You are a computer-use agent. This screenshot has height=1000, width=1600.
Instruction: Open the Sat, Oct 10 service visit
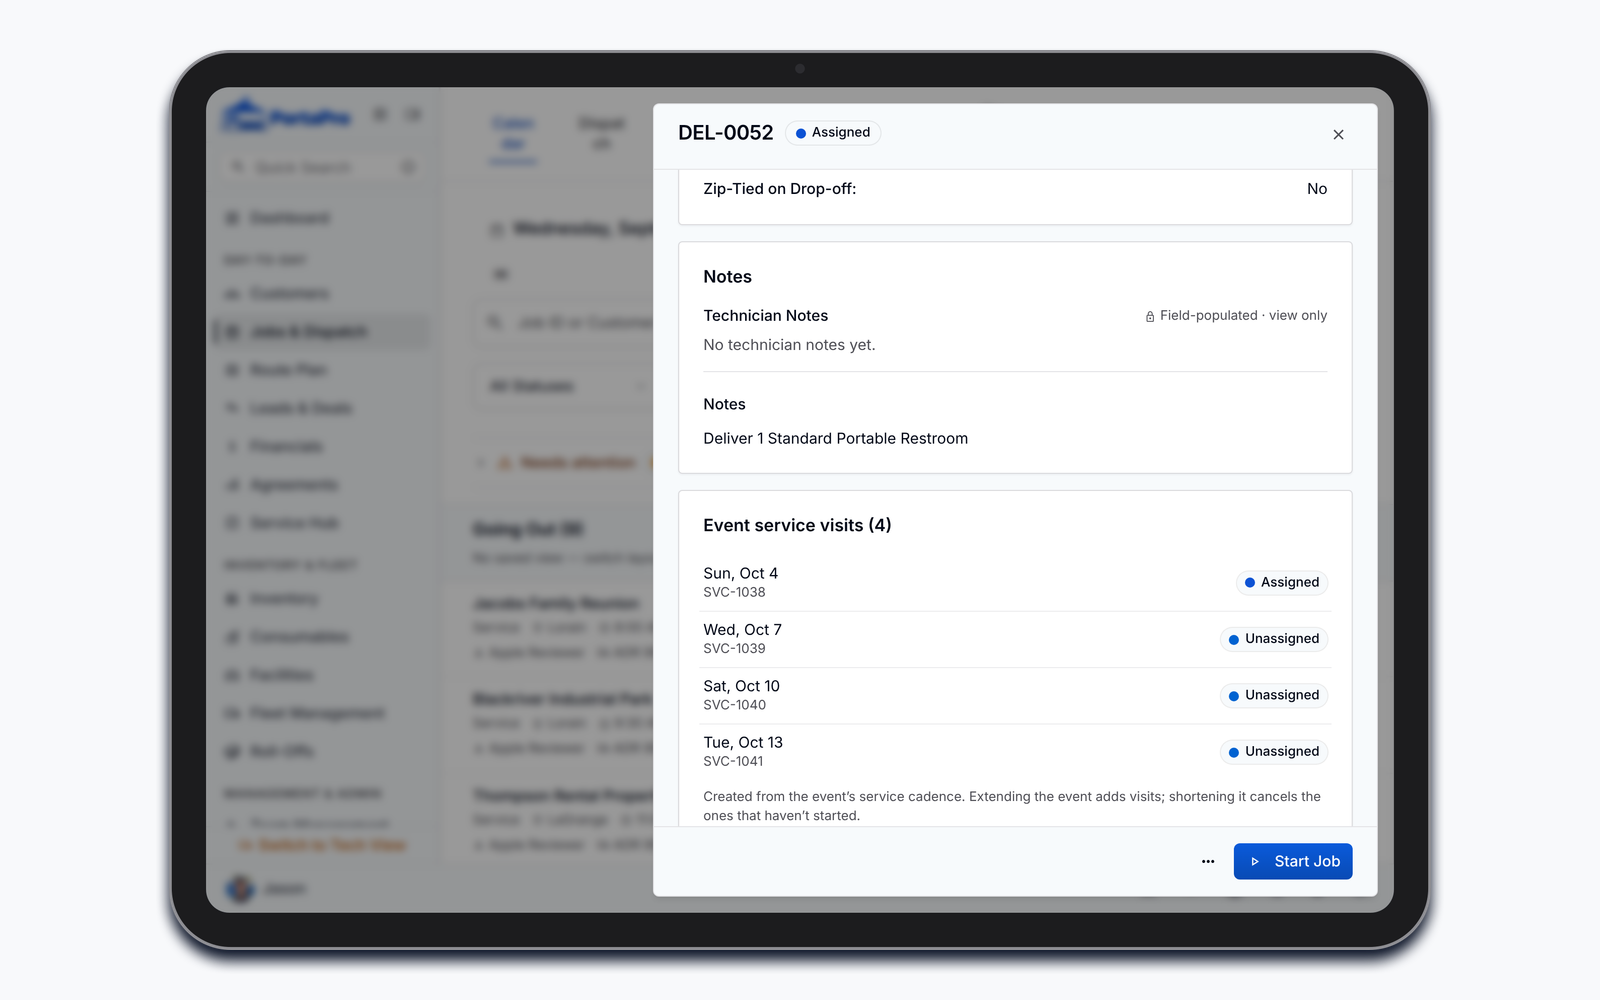(1015, 695)
